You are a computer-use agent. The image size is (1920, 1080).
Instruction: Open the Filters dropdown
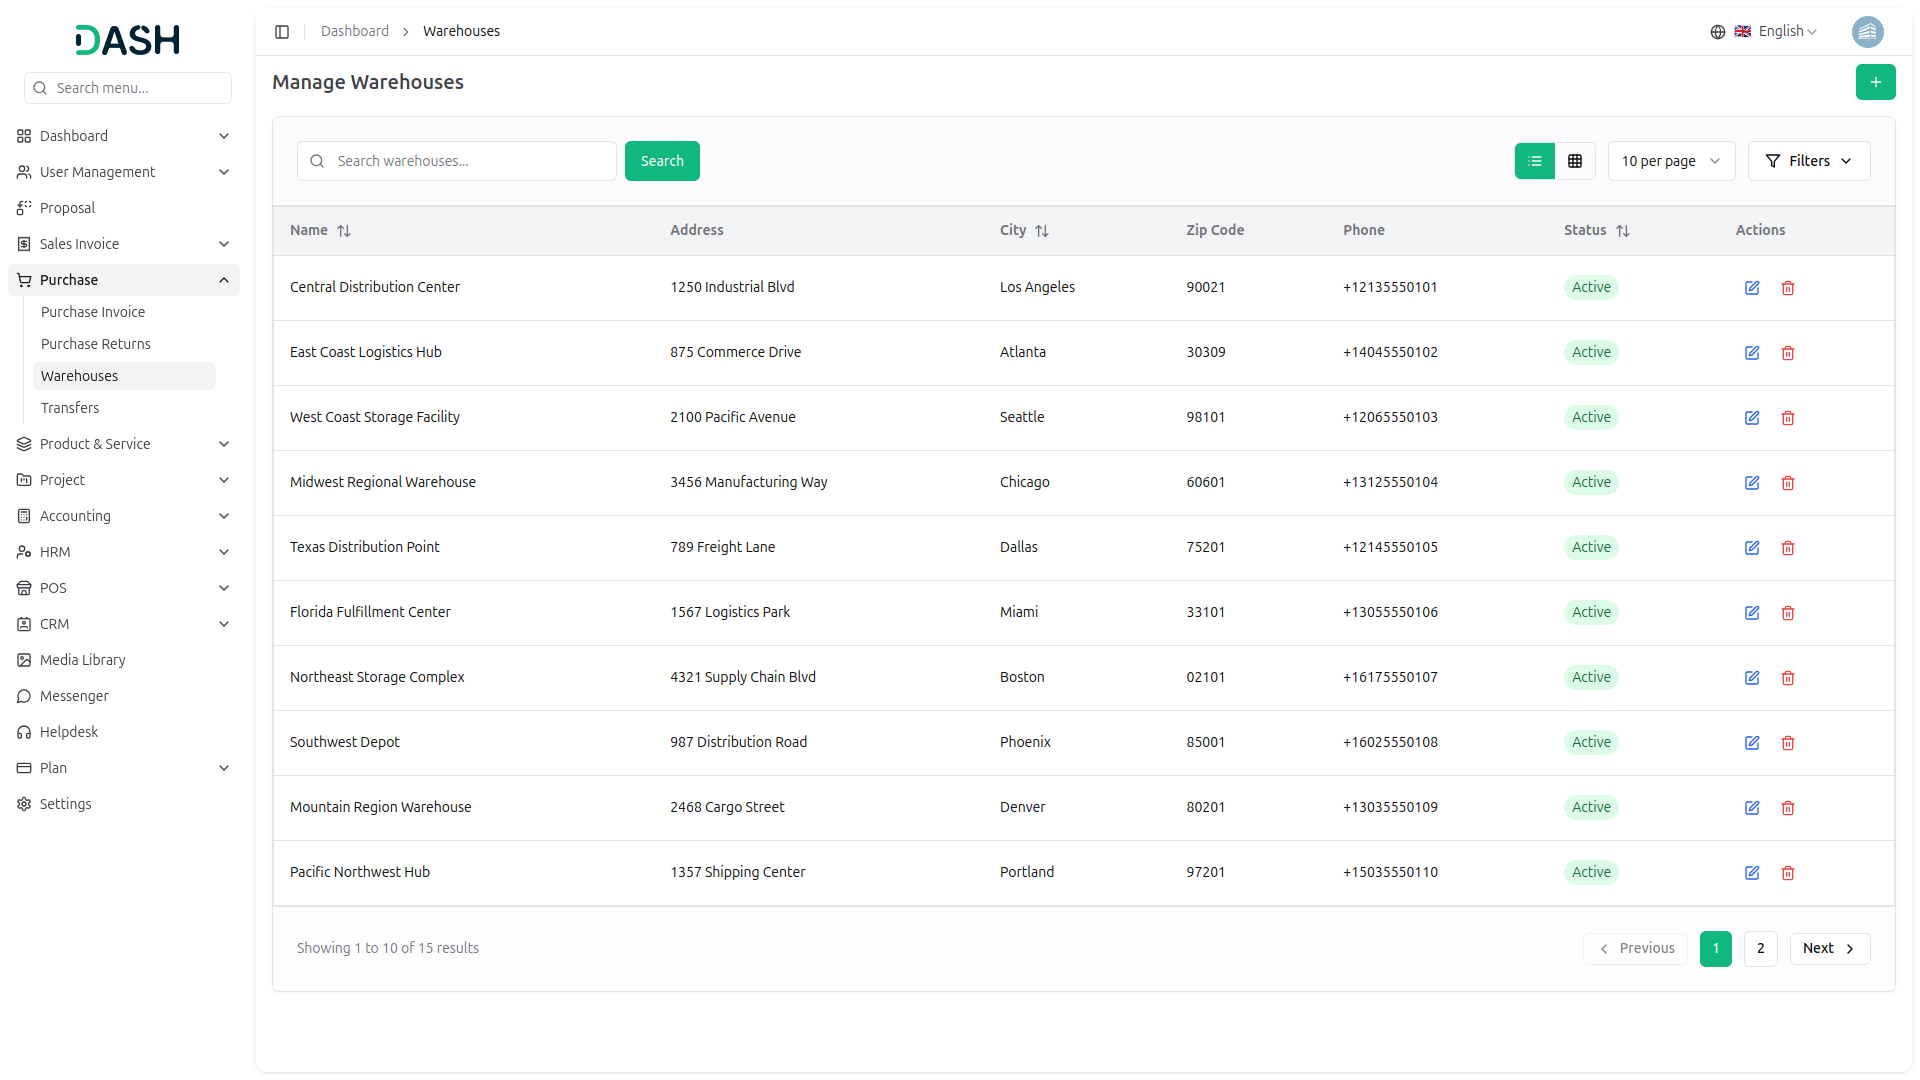coord(1808,161)
